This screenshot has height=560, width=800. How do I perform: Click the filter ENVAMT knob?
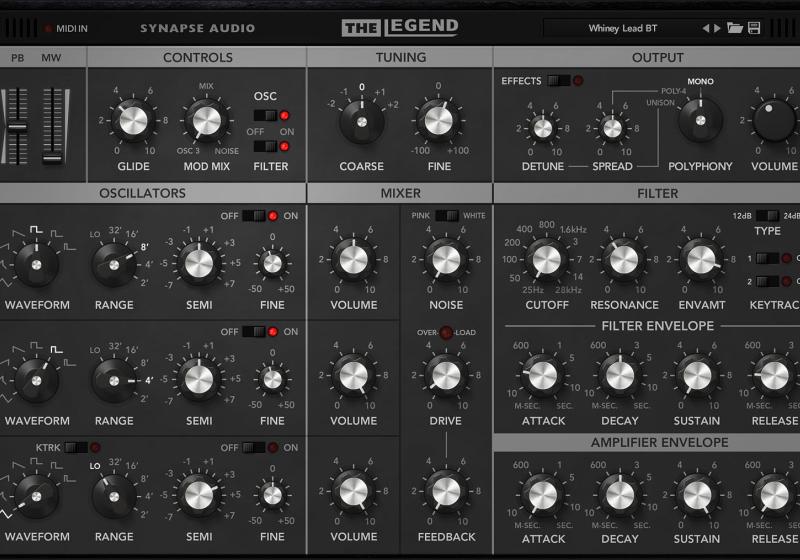pos(701,259)
